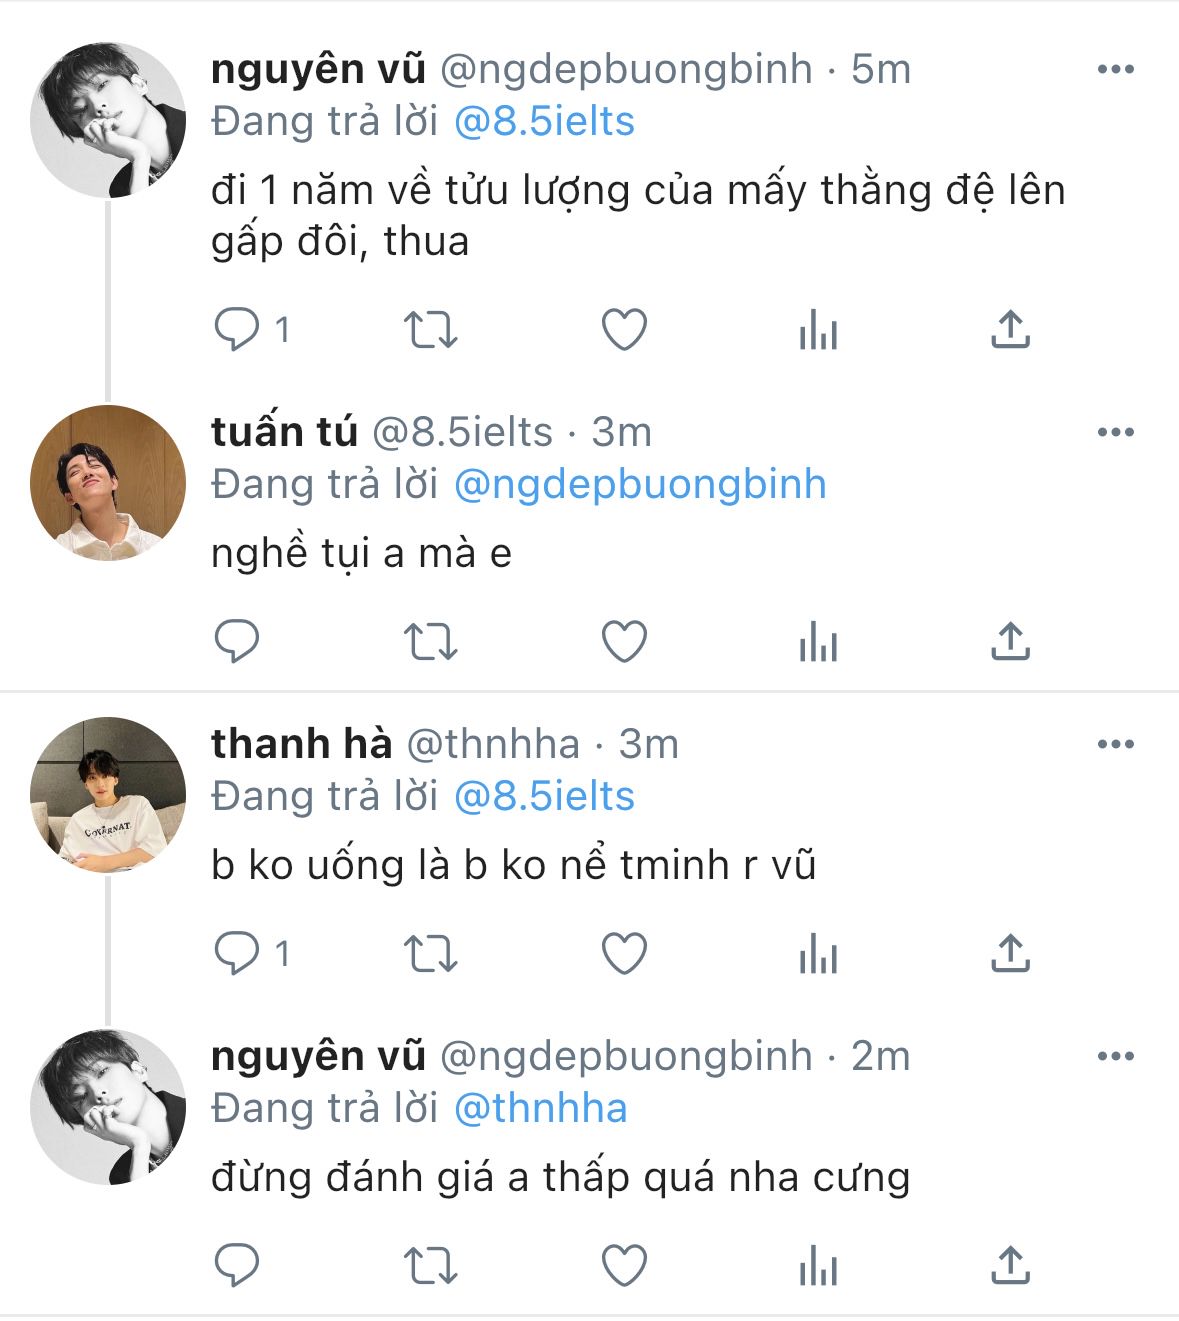Open more options on the last tweet
The height and width of the screenshot is (1321, 1179).
pyautogui.click(x=1115, y=1056)
